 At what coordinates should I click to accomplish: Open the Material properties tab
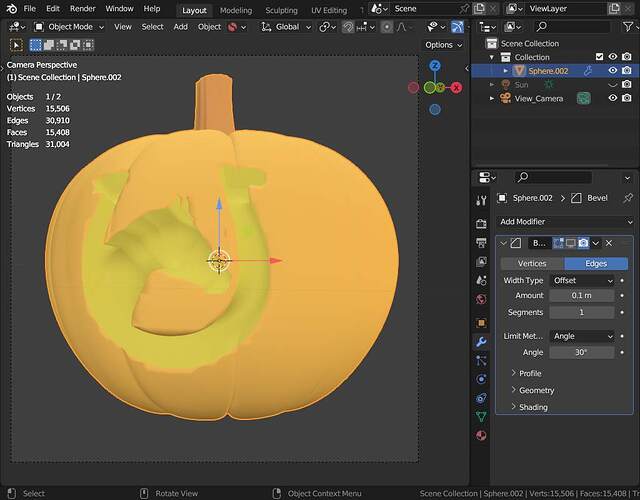(481, 435)
